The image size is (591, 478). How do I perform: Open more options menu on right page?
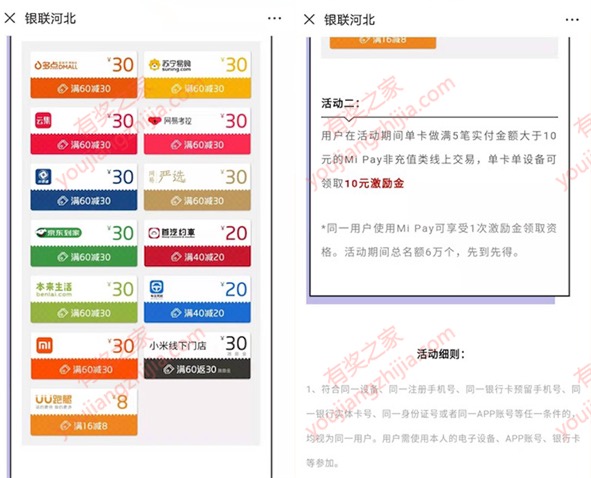pos(572,20)
